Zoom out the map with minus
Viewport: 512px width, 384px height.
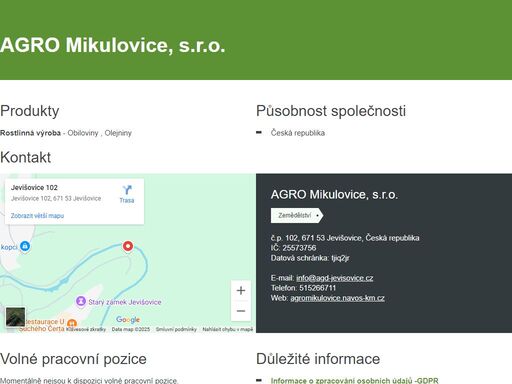241,311
